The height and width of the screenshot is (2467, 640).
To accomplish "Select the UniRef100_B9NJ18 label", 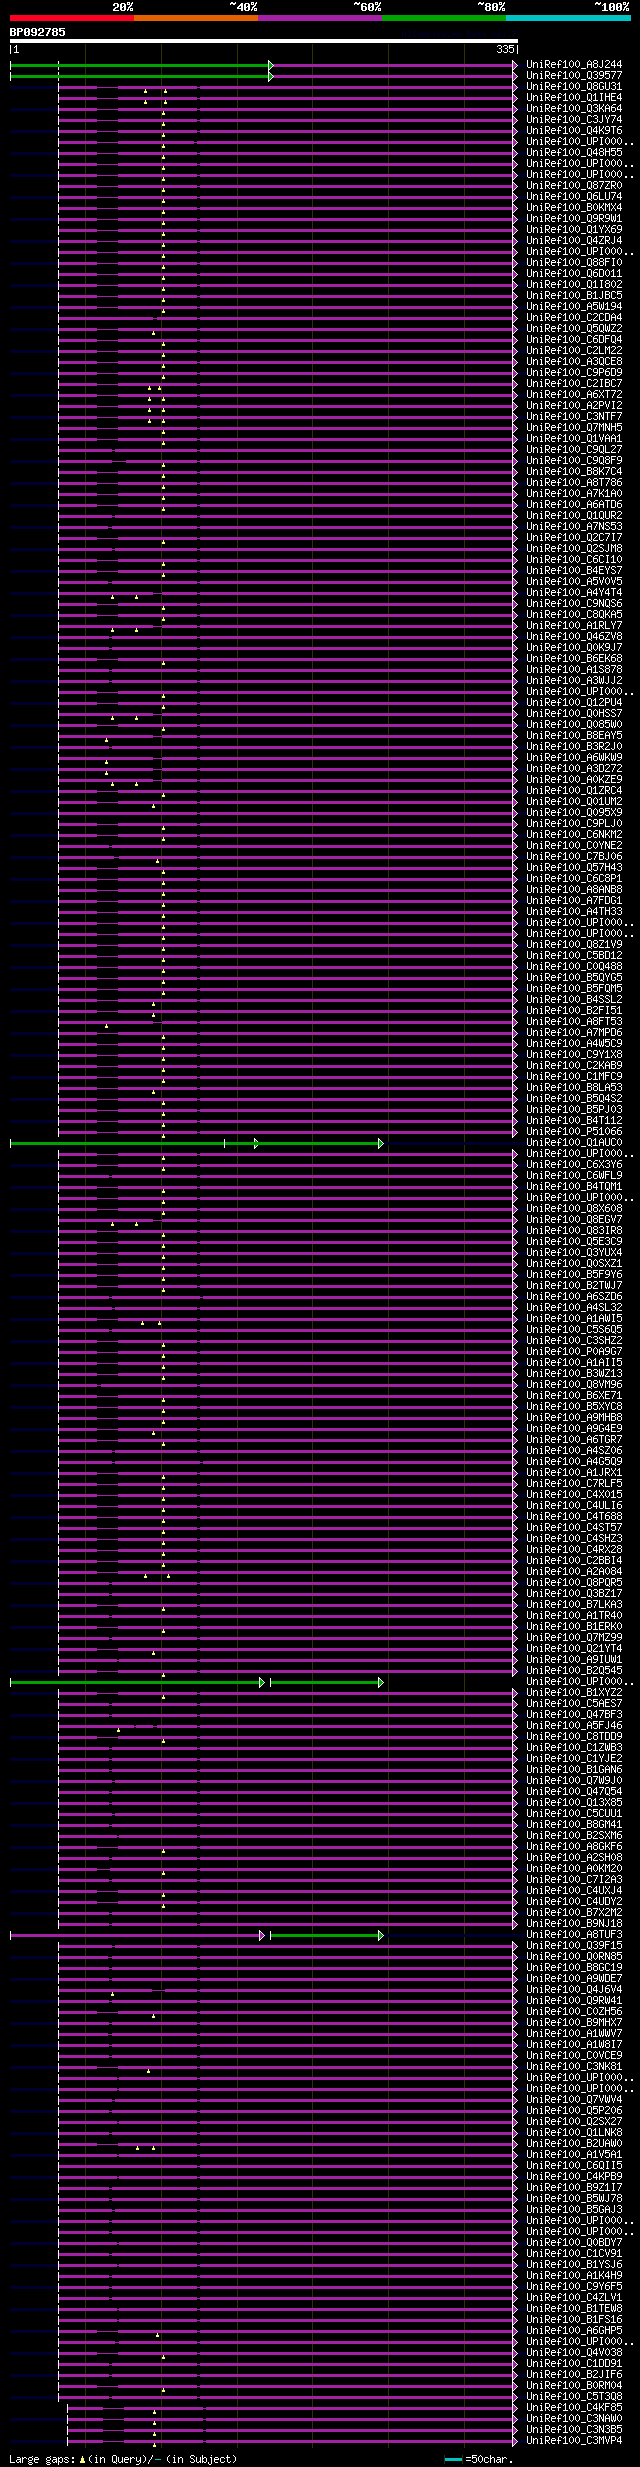I will coord(574,1924).
